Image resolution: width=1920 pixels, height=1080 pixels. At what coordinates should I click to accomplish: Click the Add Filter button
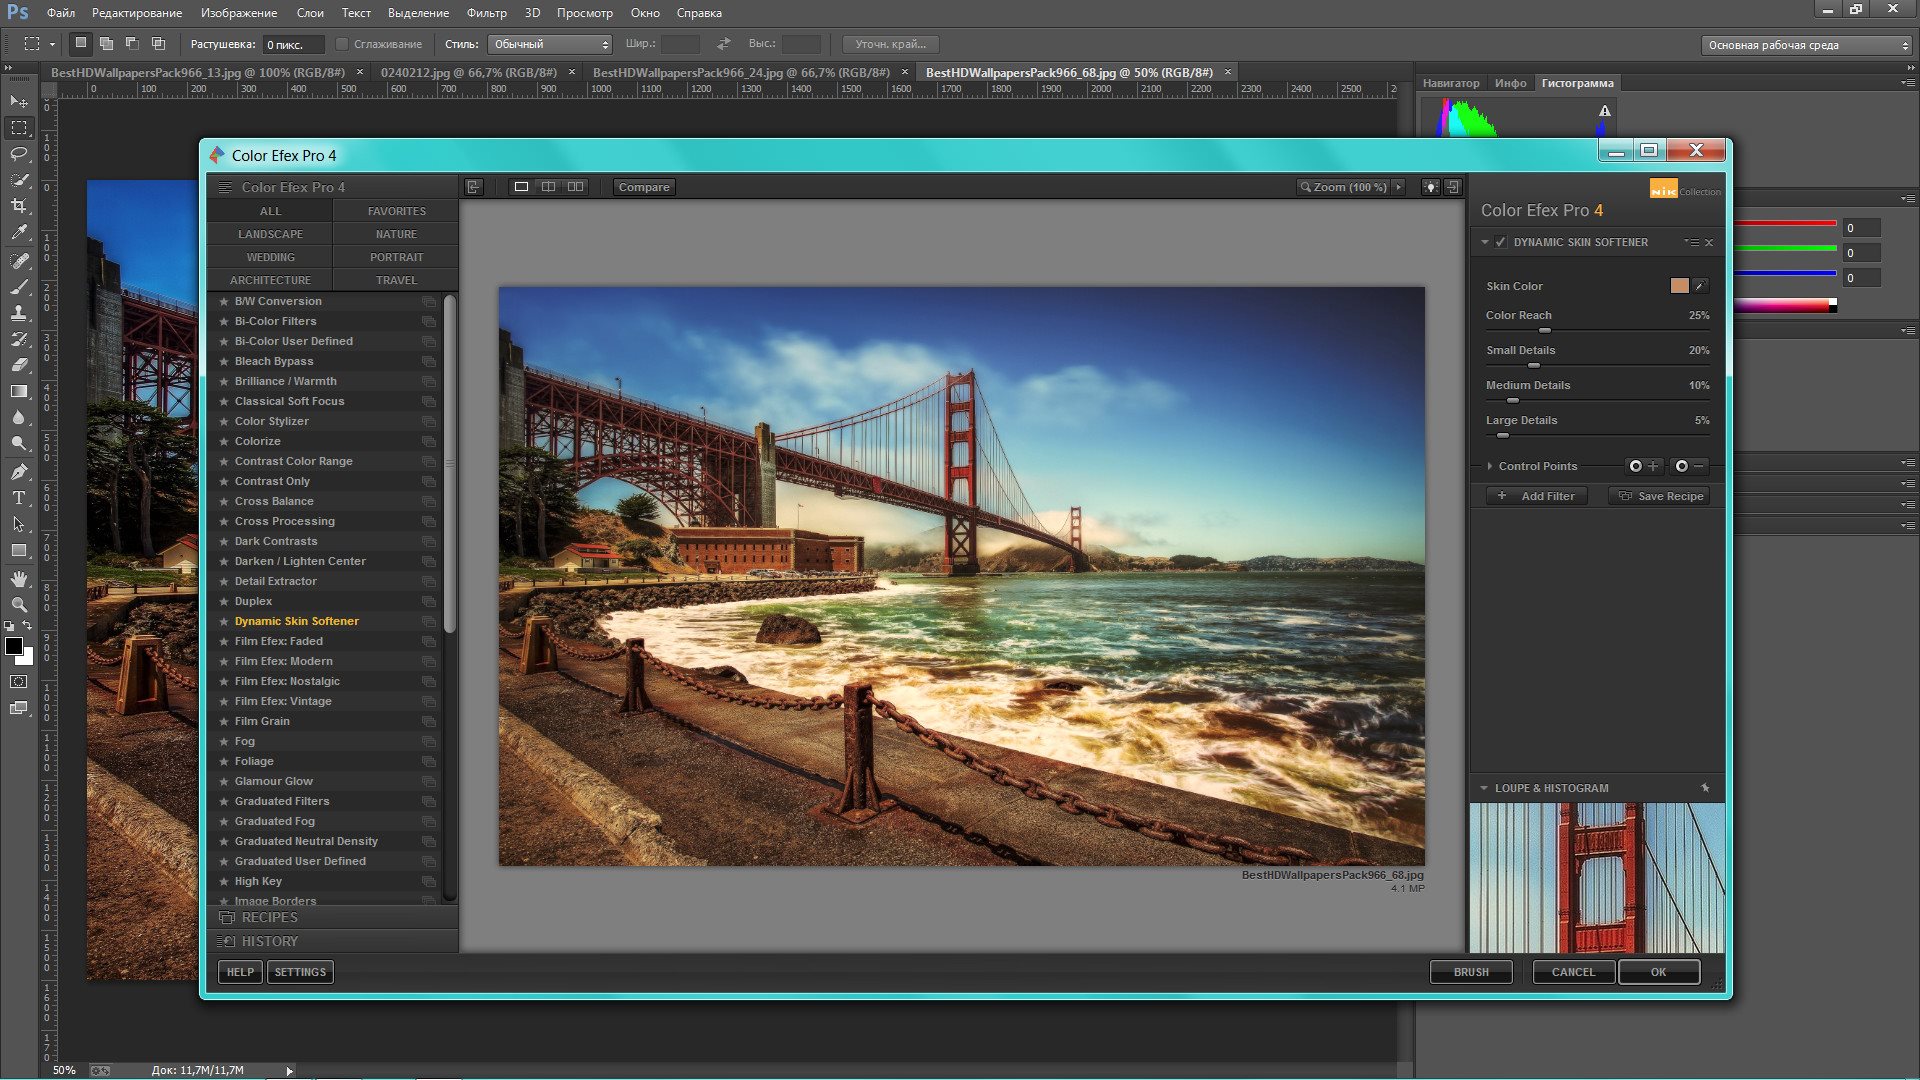coord(1536,496)
